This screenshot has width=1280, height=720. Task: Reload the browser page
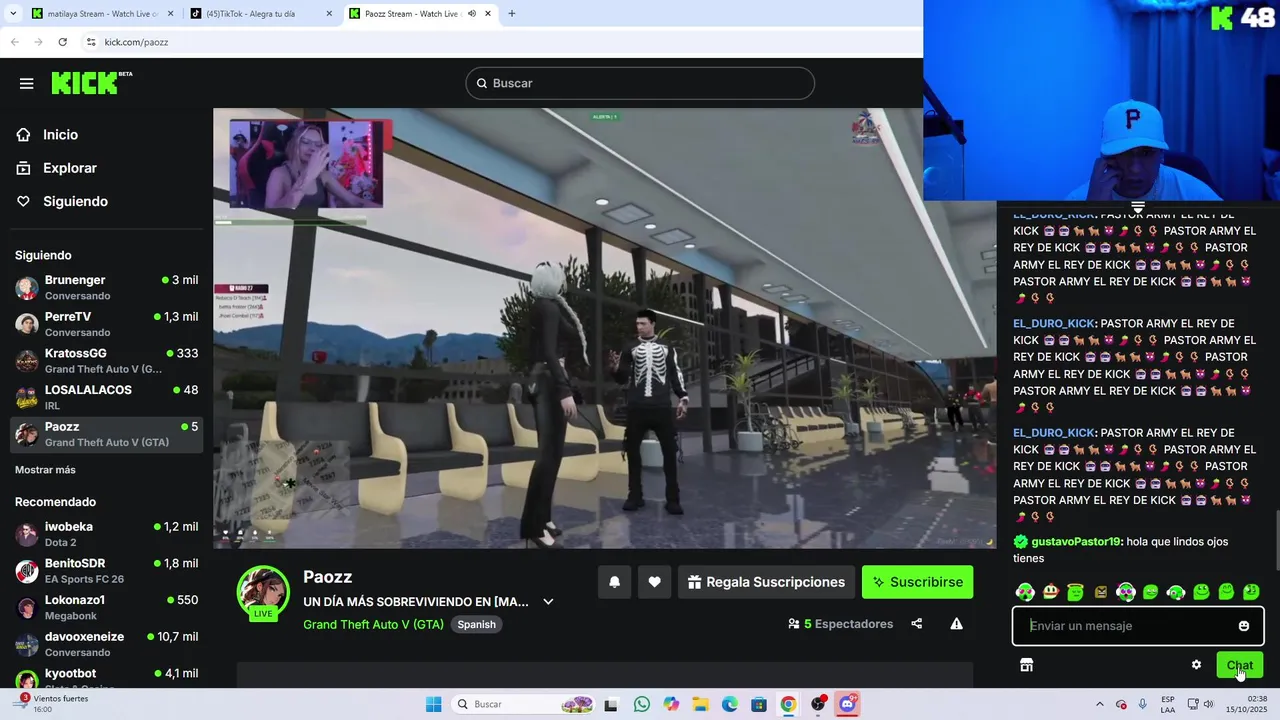(62, 42)
